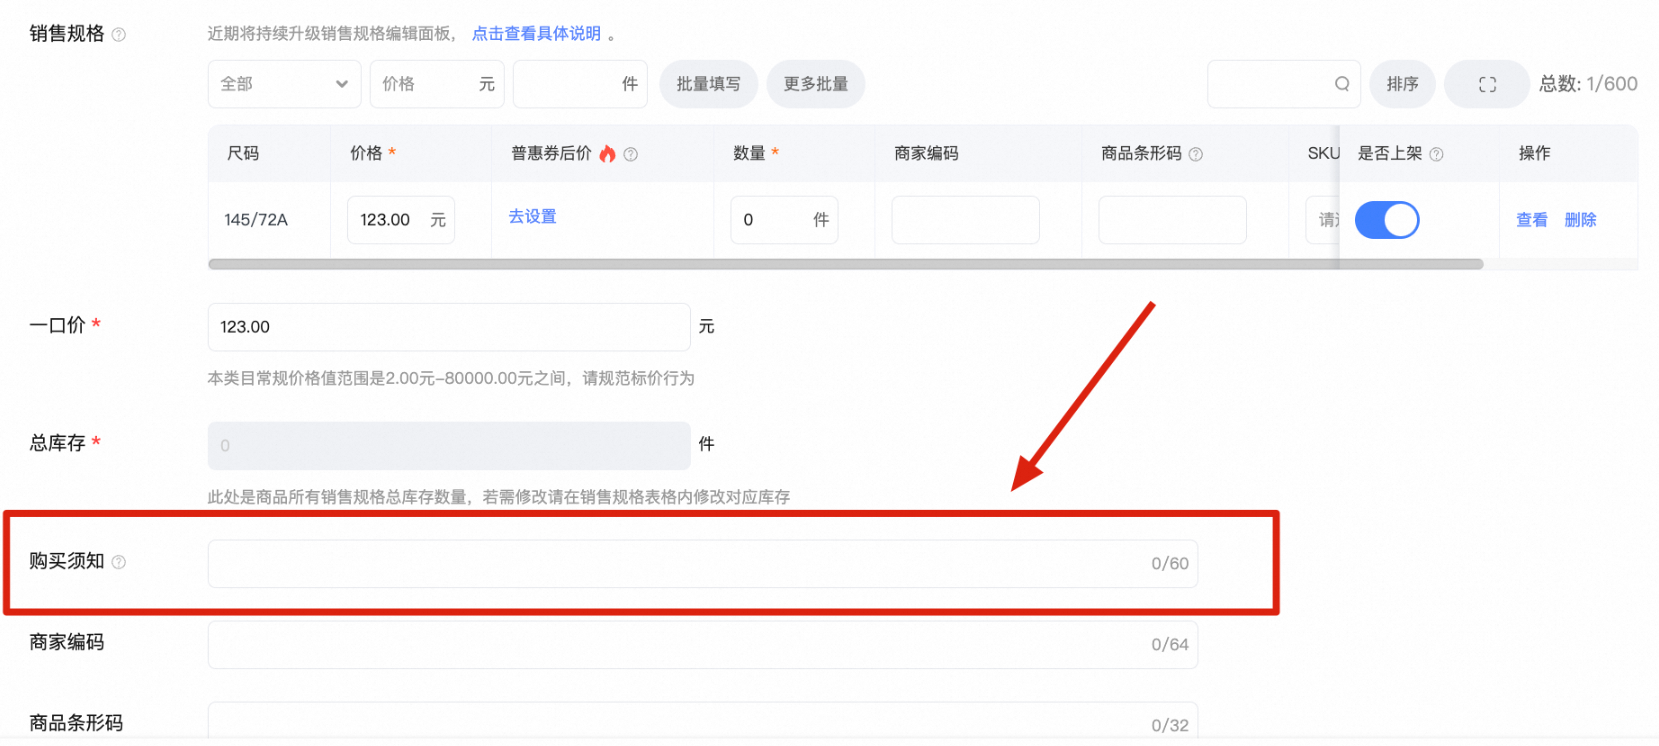Click the spec search input box
This screenshot has height=746, width=1659.
[x=1283, y=84]
